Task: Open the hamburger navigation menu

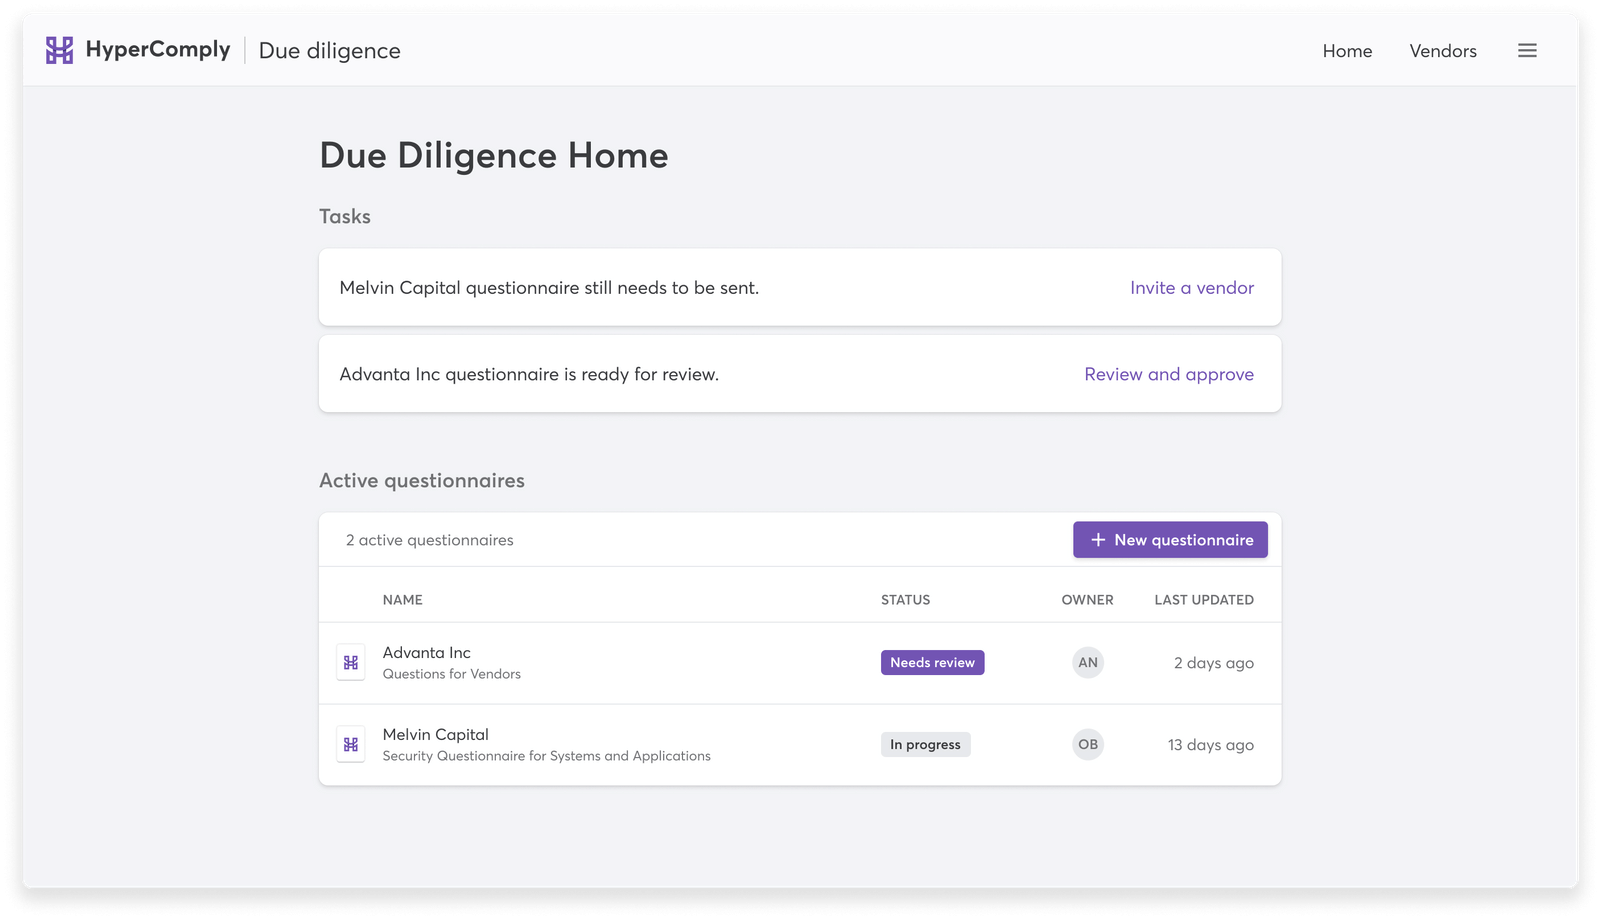Action: [1527, 50]
